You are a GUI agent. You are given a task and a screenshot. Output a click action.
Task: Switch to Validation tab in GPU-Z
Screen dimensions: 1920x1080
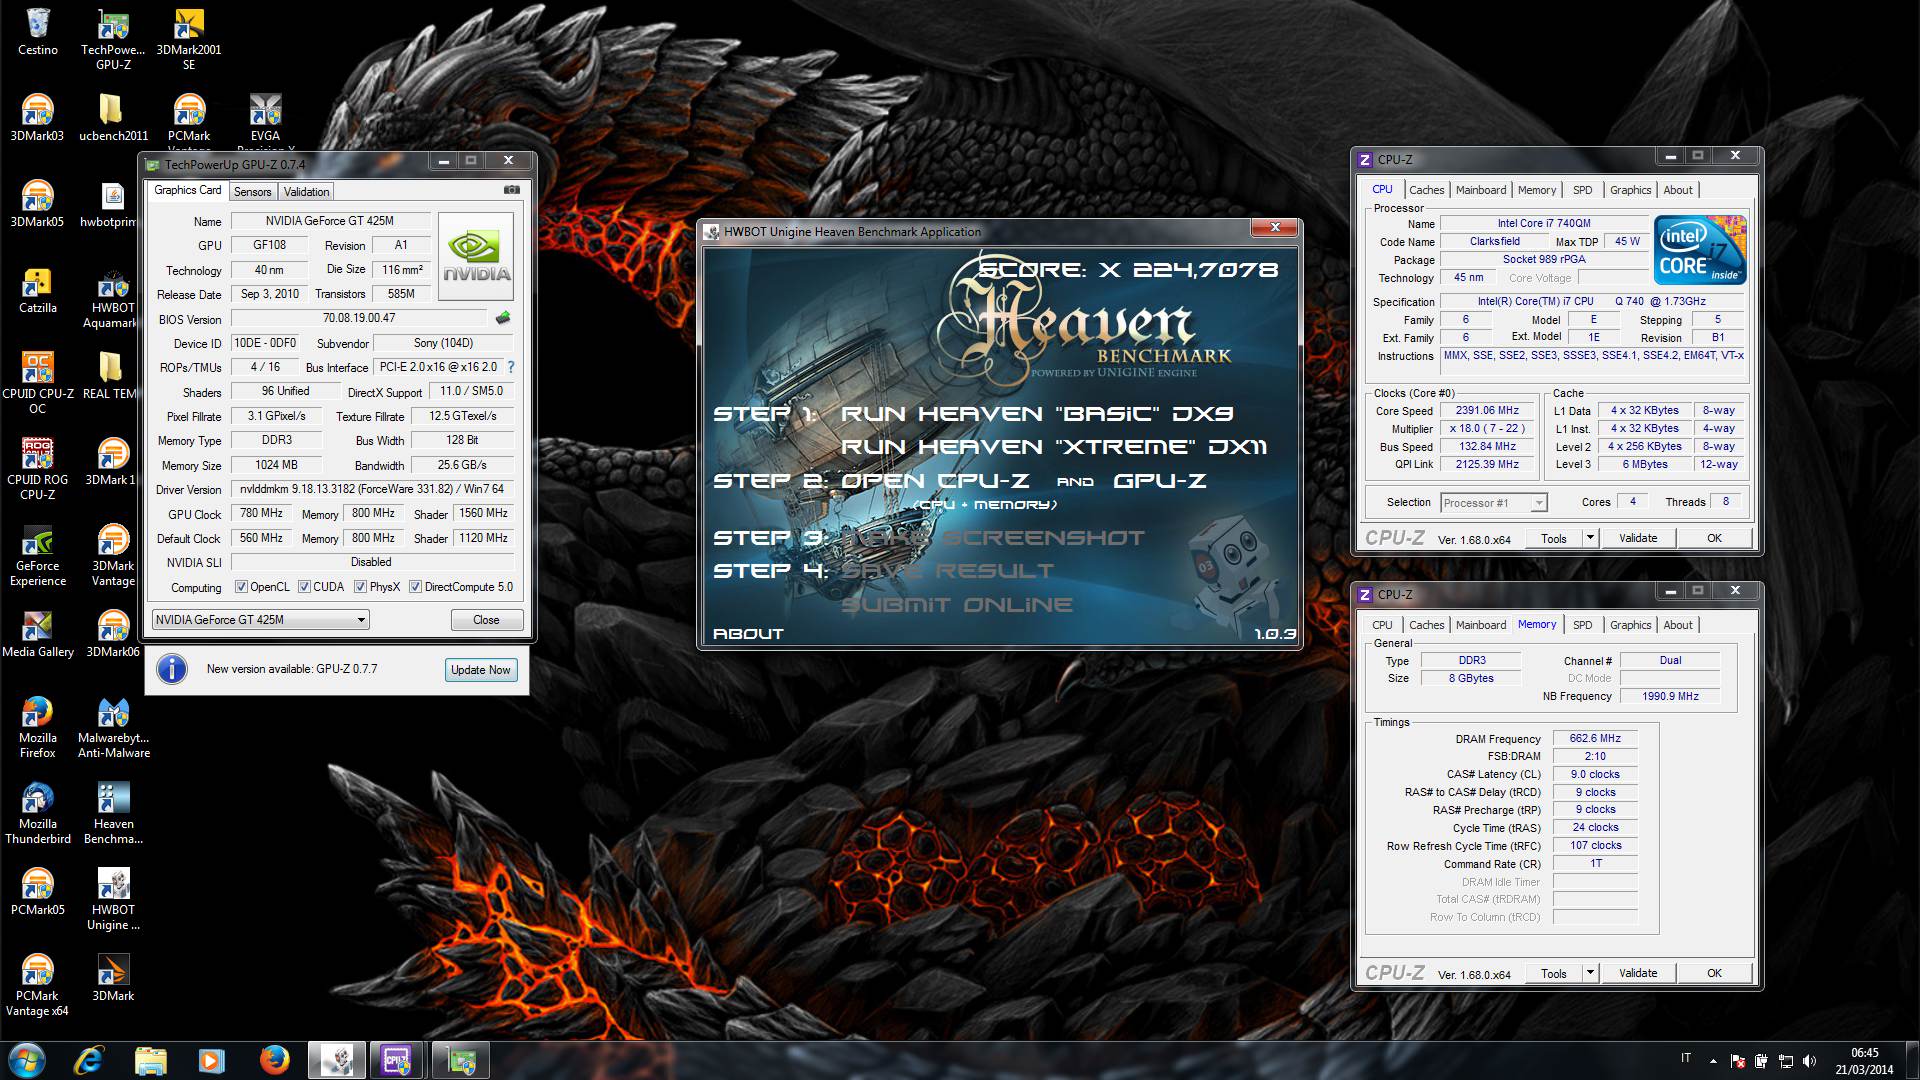coord(306,192)
